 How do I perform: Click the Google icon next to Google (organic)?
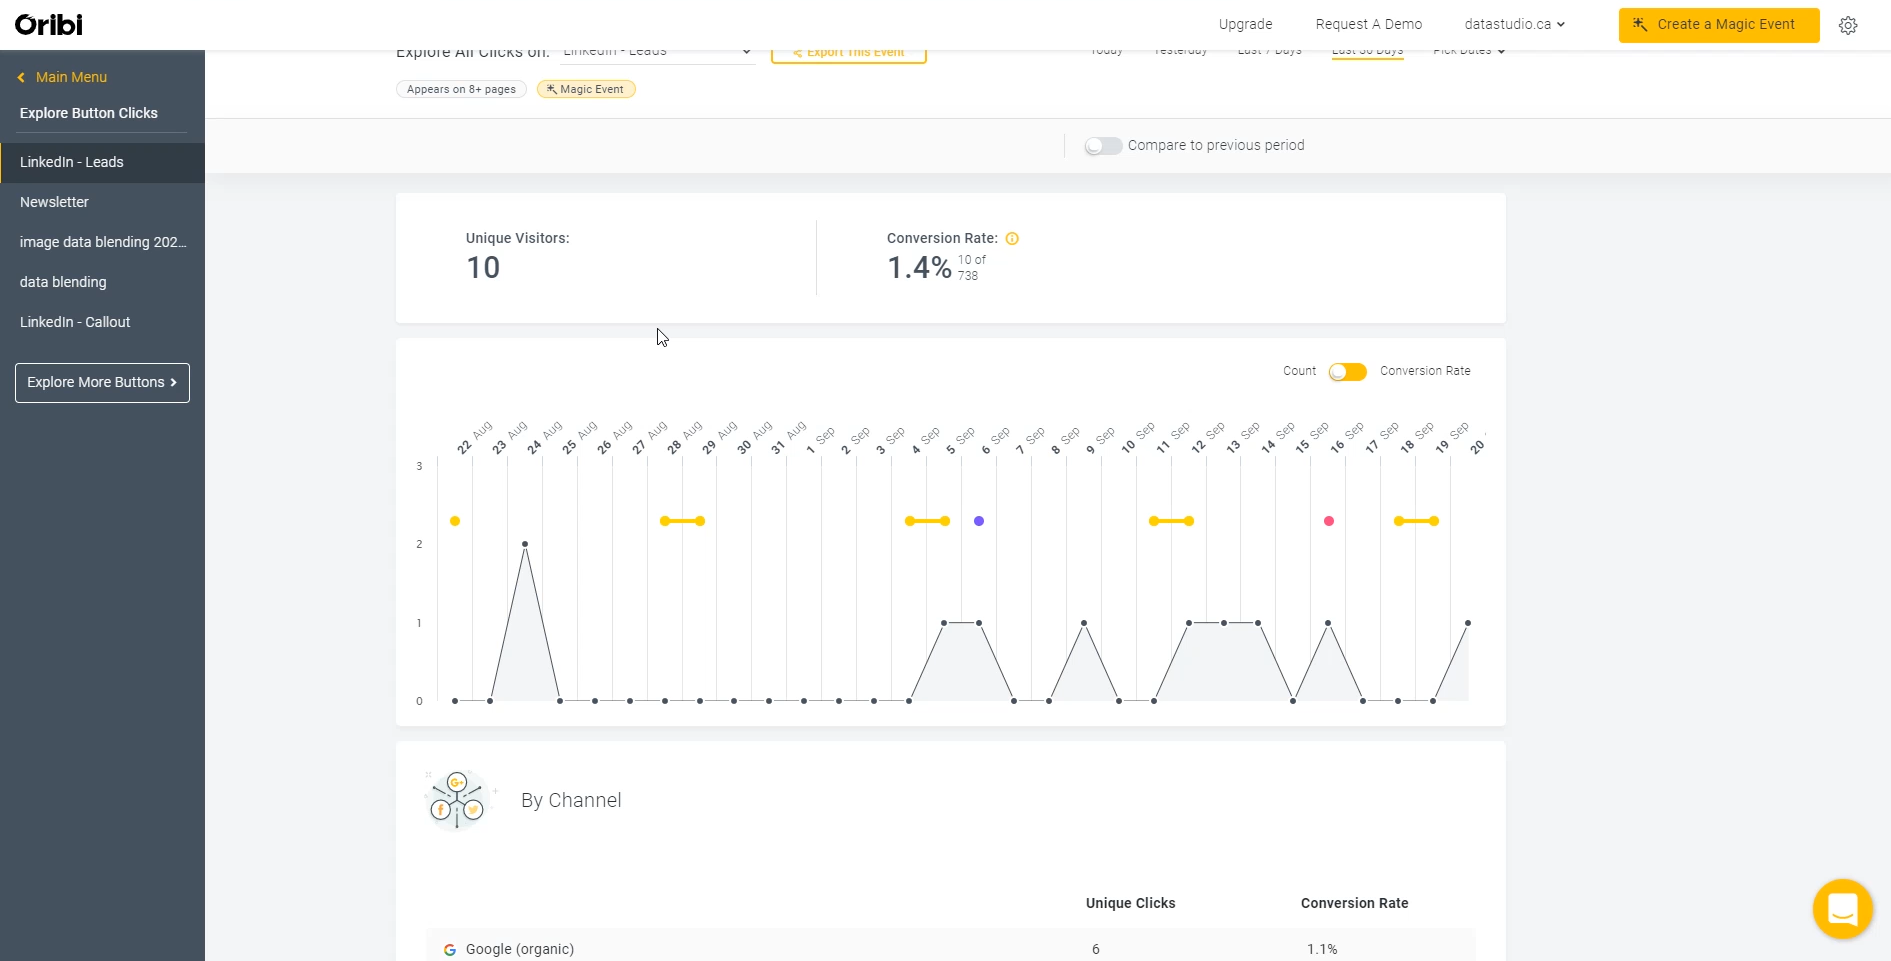click(x=450, y=949)
